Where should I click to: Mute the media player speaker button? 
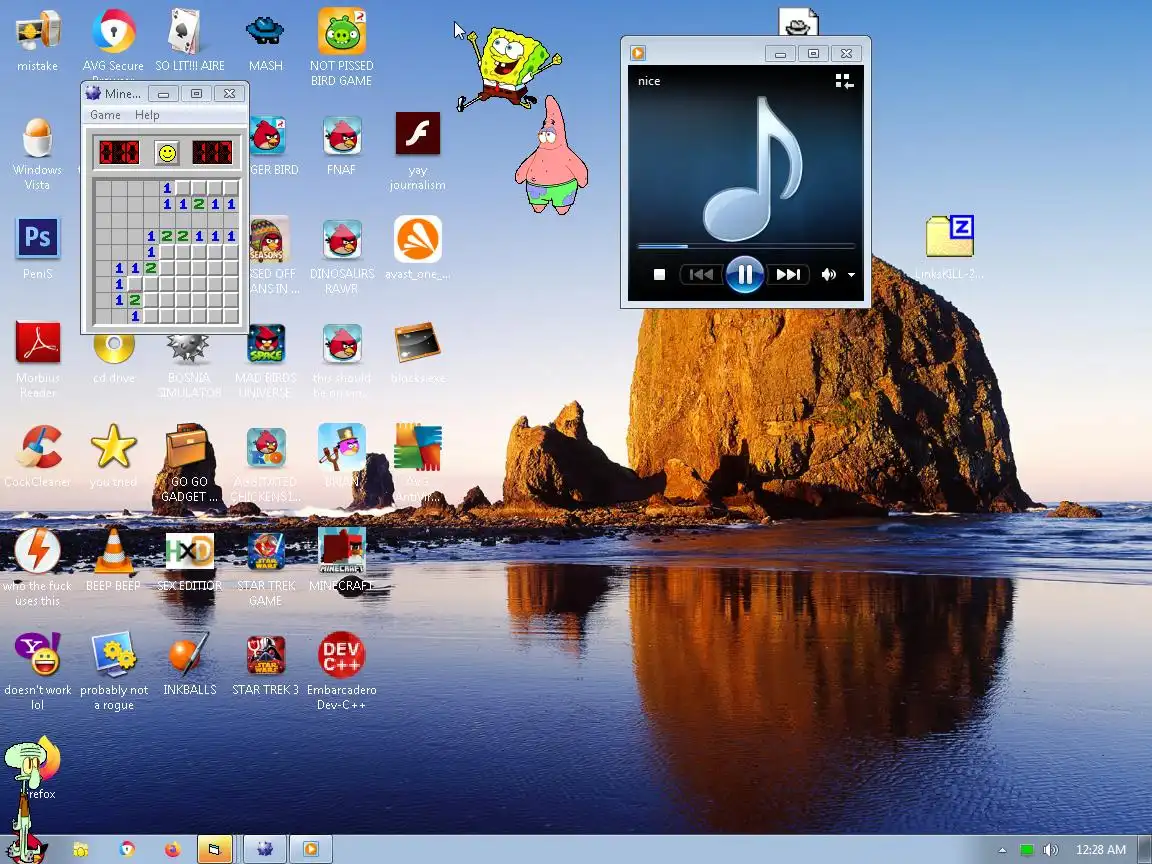pos(828,274)
